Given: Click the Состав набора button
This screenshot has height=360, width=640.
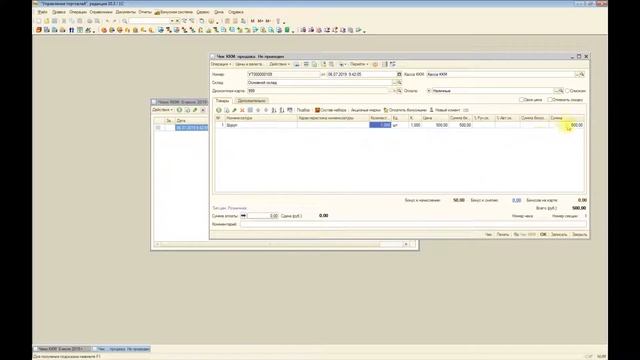Looking at the screenshot, I should [x=331, y=110].
